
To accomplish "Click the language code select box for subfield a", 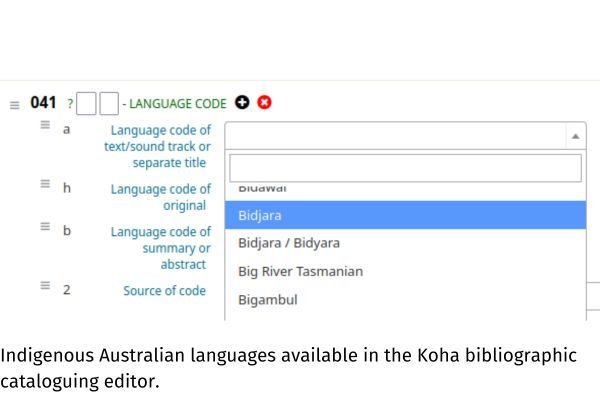I will click(x=405, y=136).
